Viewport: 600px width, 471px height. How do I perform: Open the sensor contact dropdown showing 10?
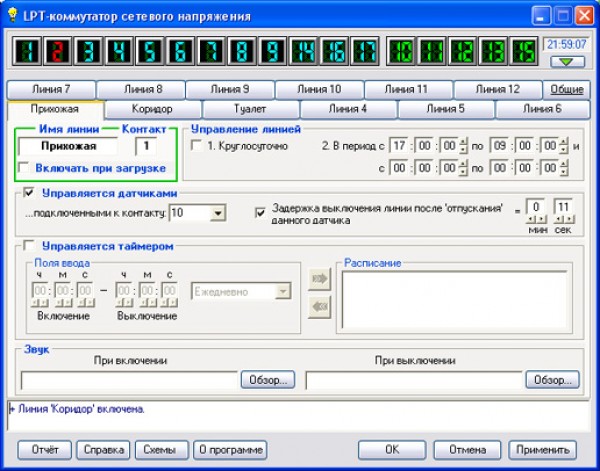[x=218, y=212]
